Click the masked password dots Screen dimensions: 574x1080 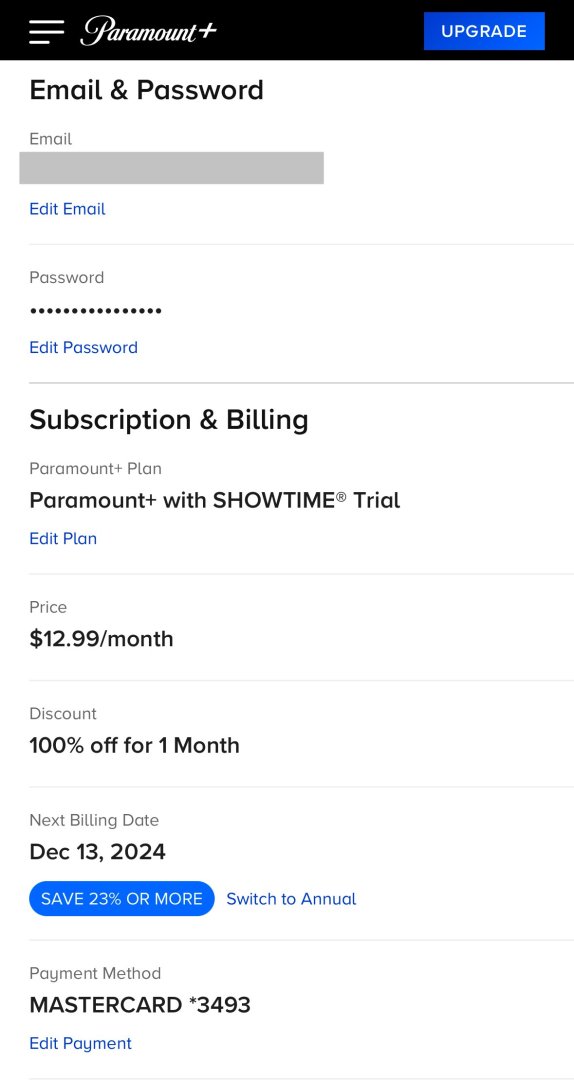pyautogui.click(x=96, y=311)
